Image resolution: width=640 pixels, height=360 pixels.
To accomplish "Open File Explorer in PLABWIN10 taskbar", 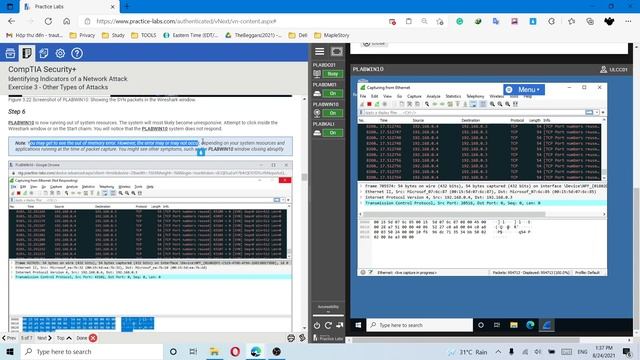I will coord(513,325).
